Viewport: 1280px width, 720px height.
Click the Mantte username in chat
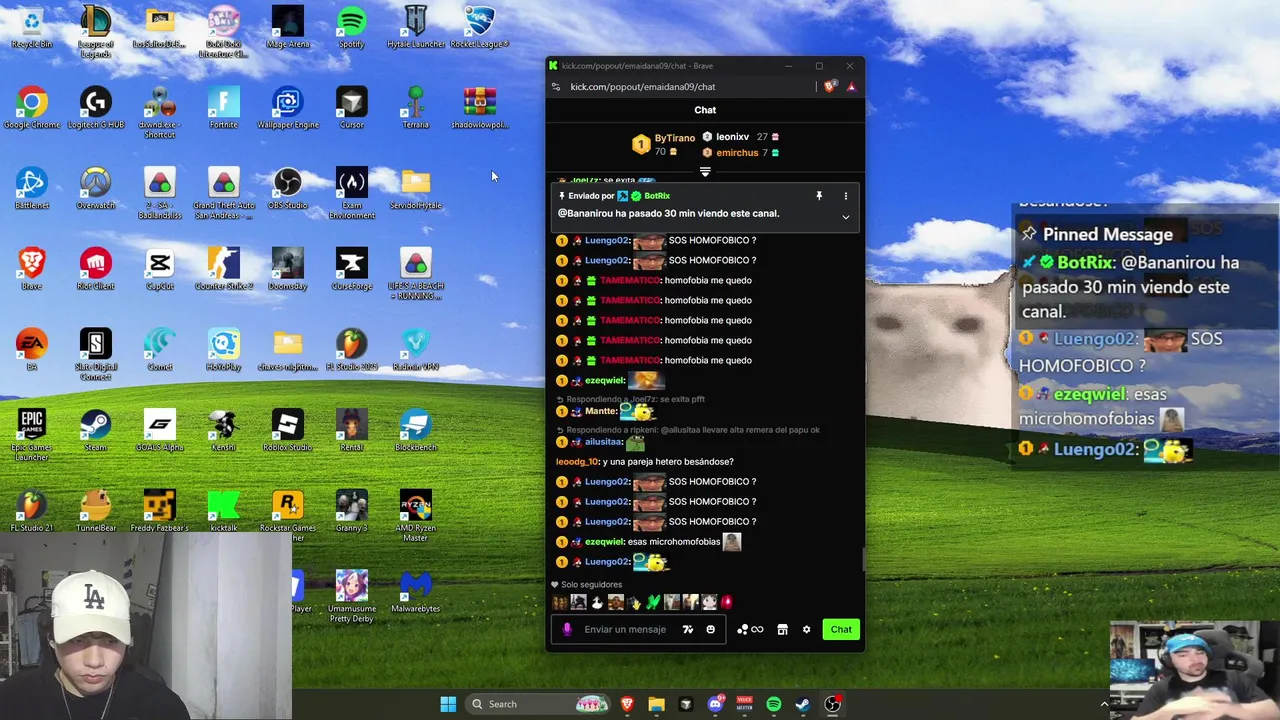click(x=600, y=411)
